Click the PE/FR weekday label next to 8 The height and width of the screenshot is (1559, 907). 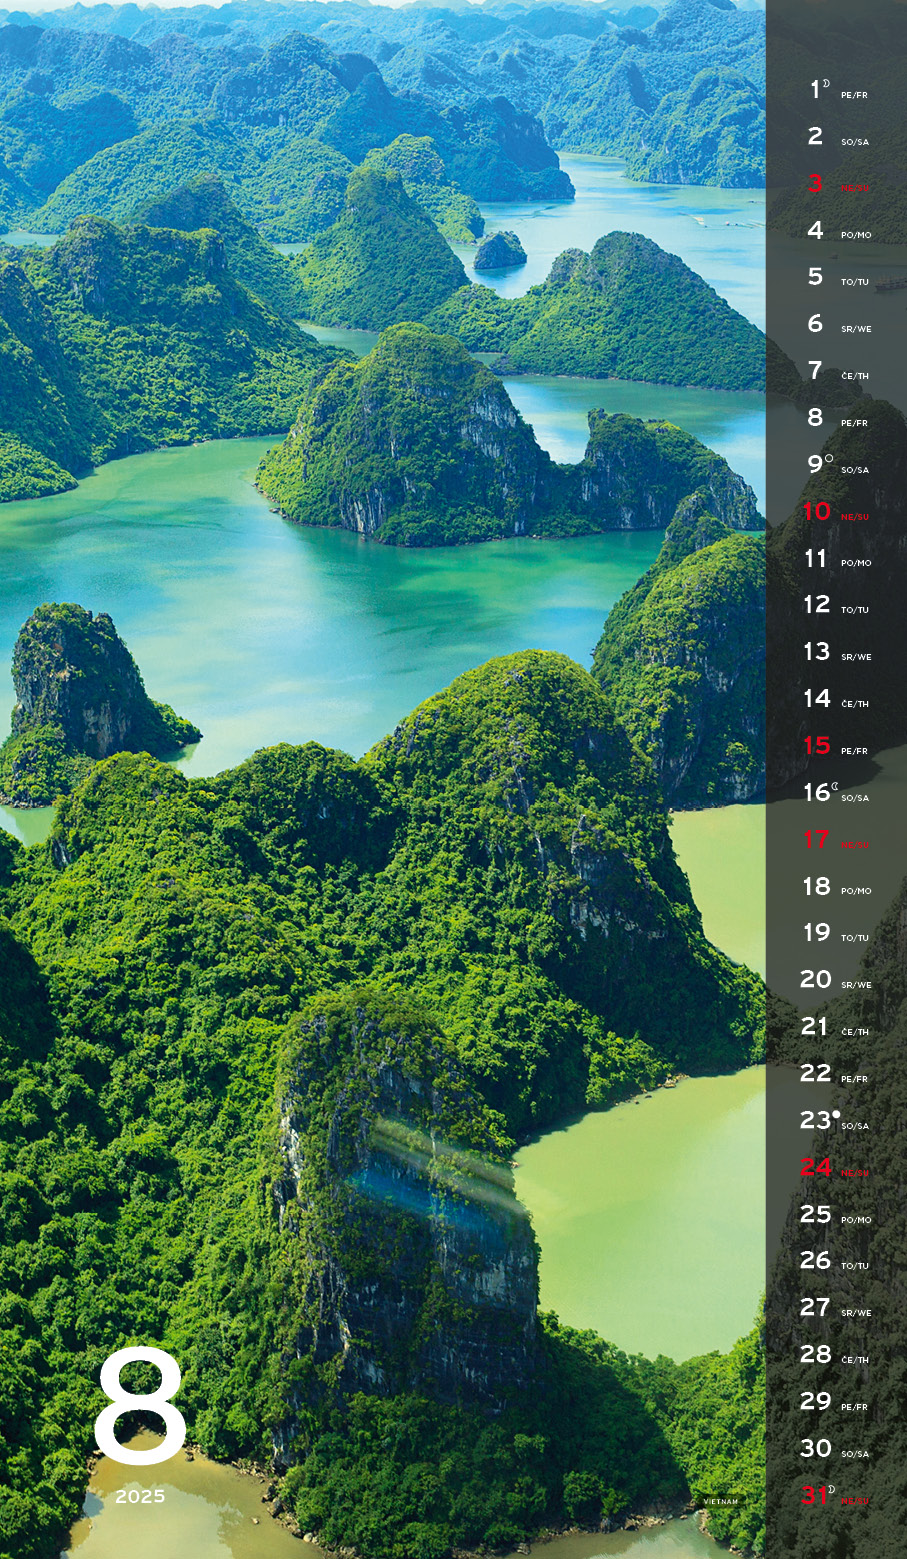tap(855, 423)
